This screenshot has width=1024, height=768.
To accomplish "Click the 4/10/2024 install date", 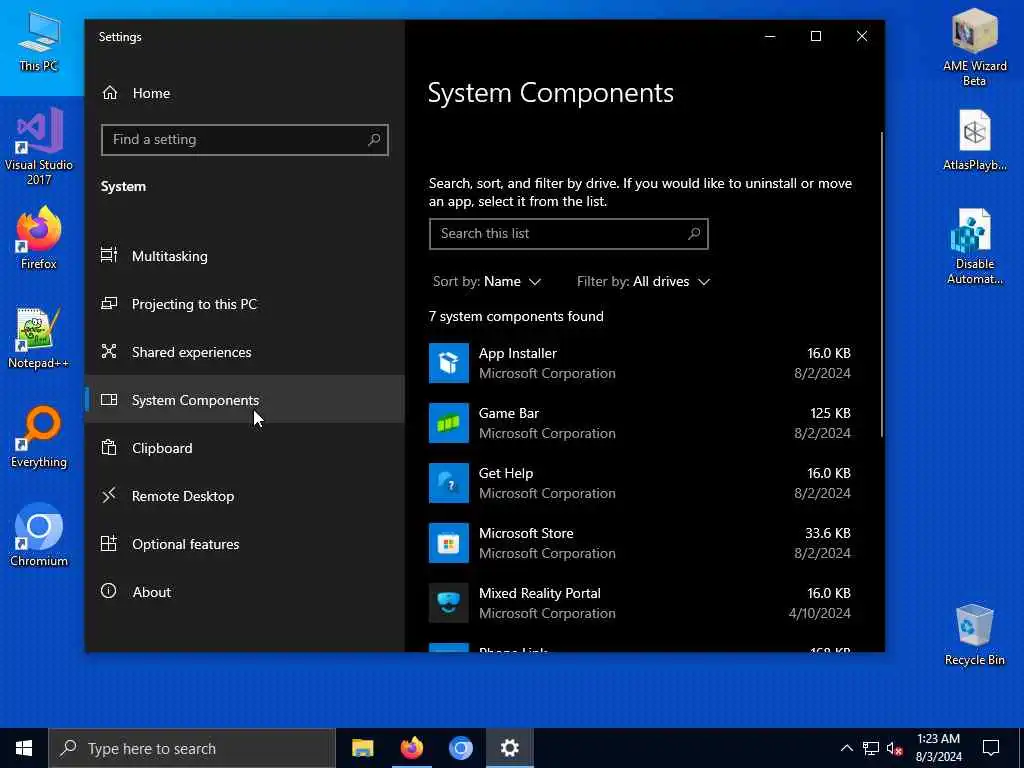I will [x=820, y=613].
